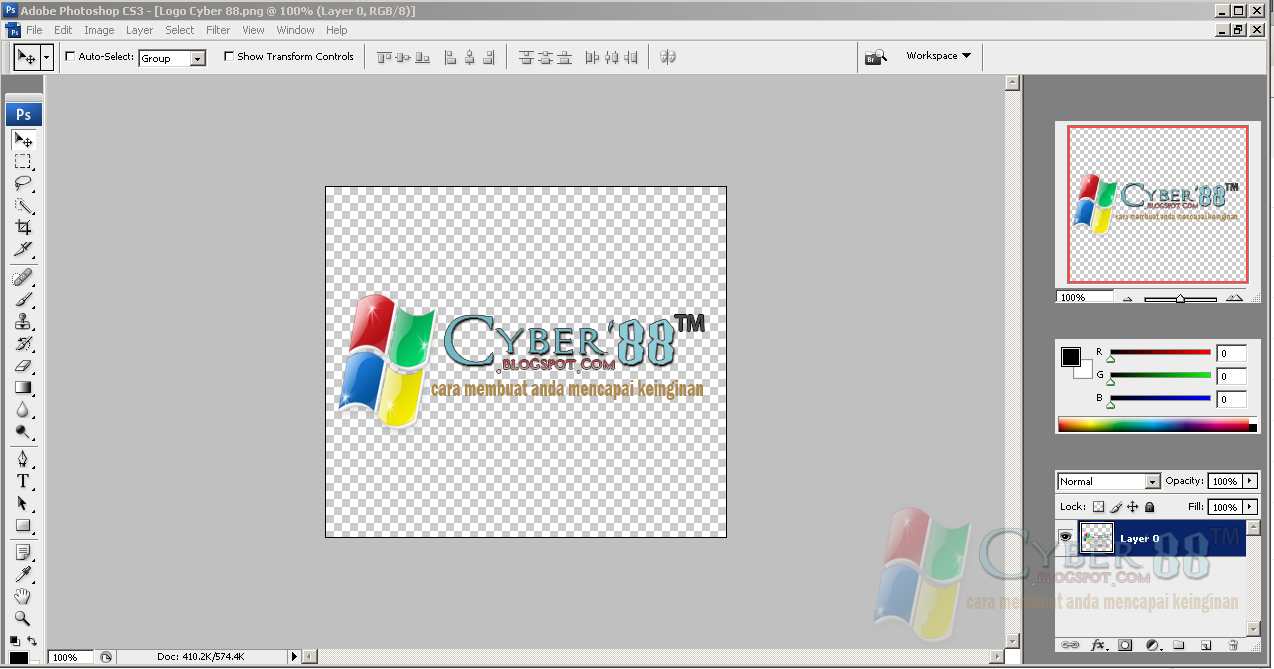Open the Layer menu
The width and height of the screenshot is (1274, 669).
pos(140,30)
